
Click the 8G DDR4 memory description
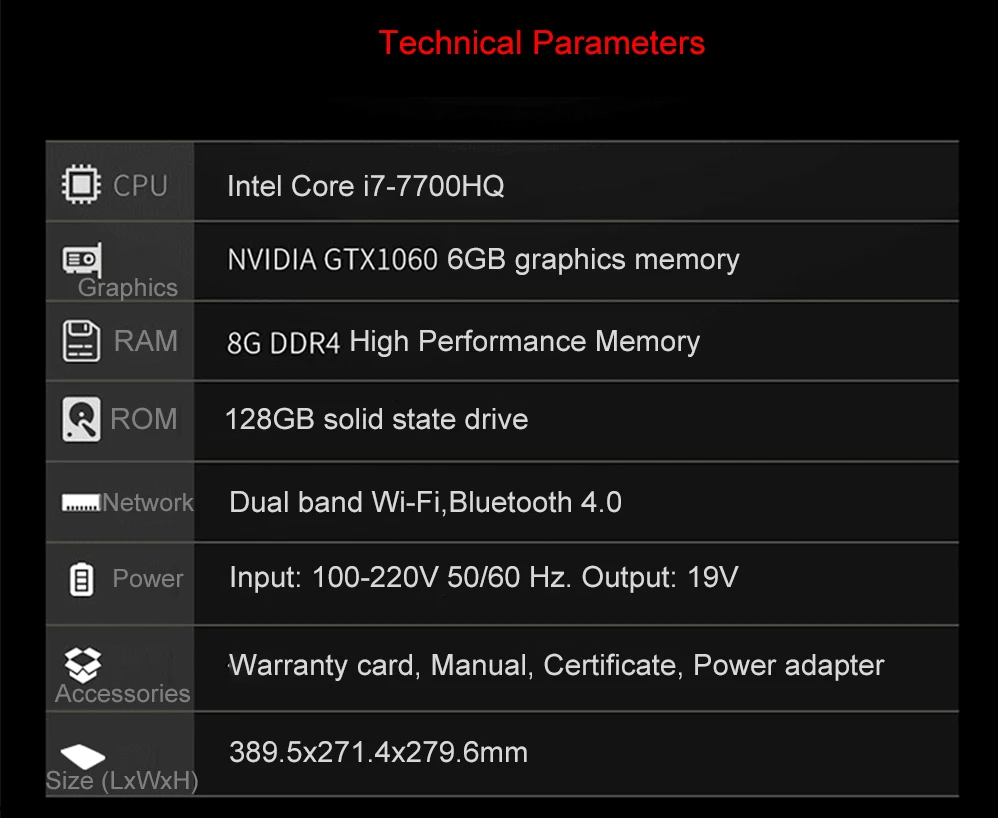(x=463, y=342)
